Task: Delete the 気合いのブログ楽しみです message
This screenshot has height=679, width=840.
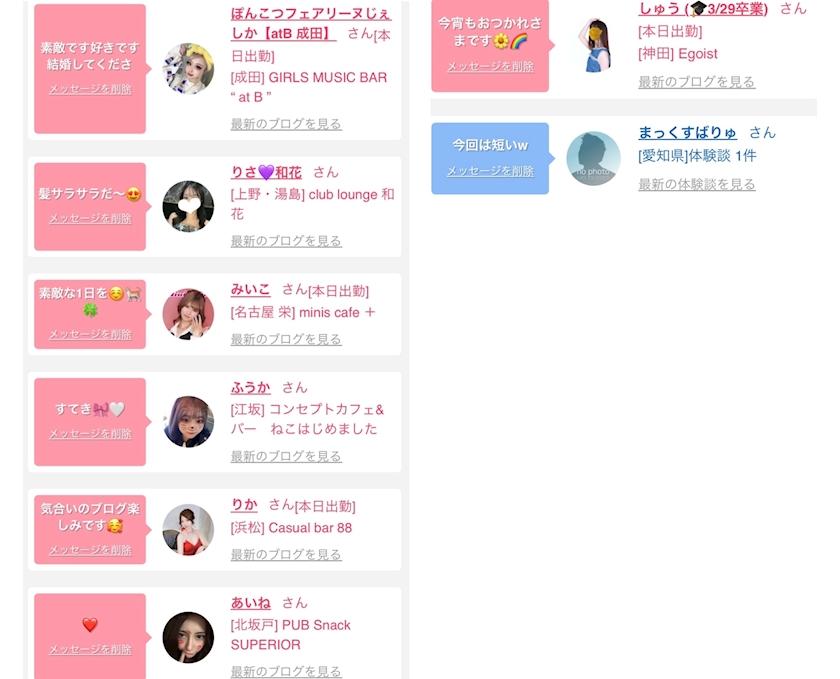Action: tap(91, 550)
